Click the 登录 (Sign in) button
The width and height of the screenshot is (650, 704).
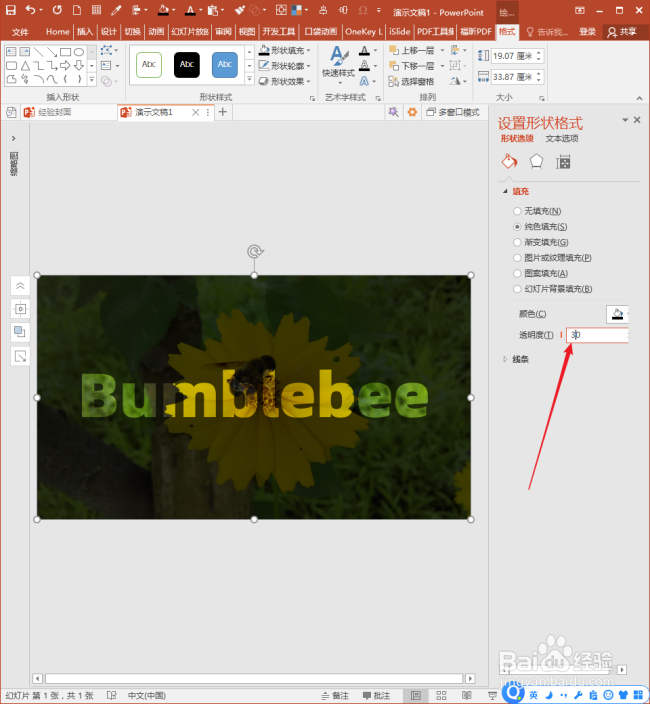click(x=587, y=31)
